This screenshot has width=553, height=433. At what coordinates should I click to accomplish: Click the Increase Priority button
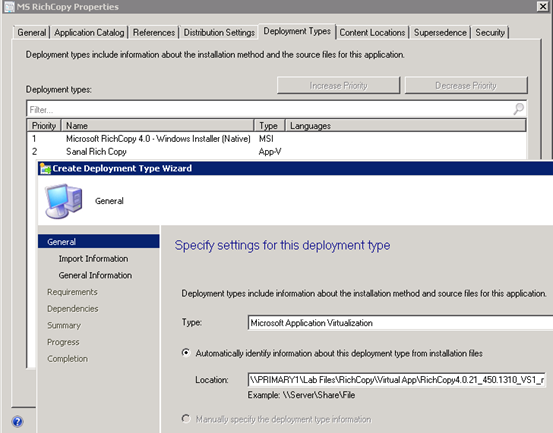(339, 85)
